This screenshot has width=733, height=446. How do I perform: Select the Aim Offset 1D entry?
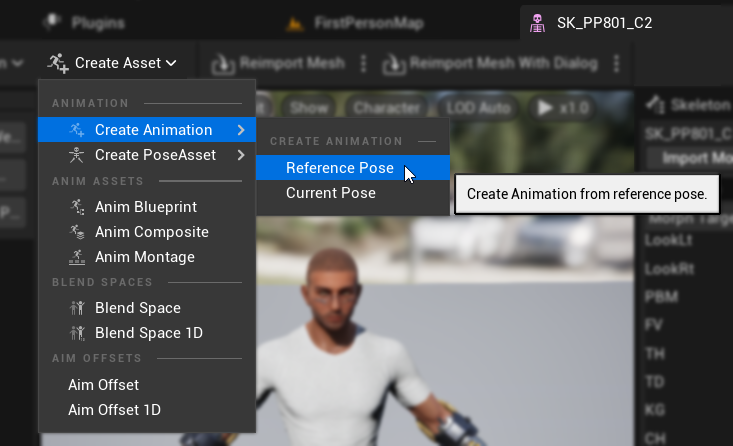pos(114,409)
